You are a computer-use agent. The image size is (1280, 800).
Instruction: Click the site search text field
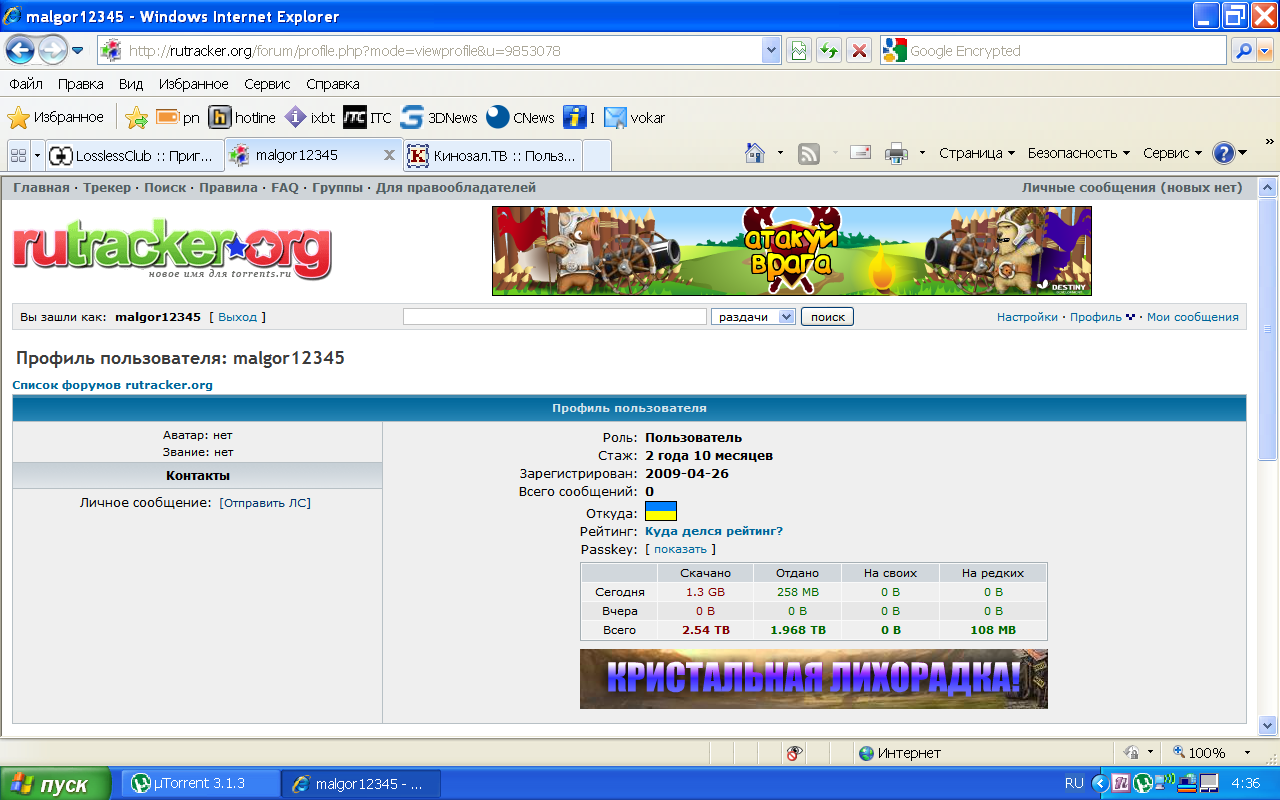555,317
